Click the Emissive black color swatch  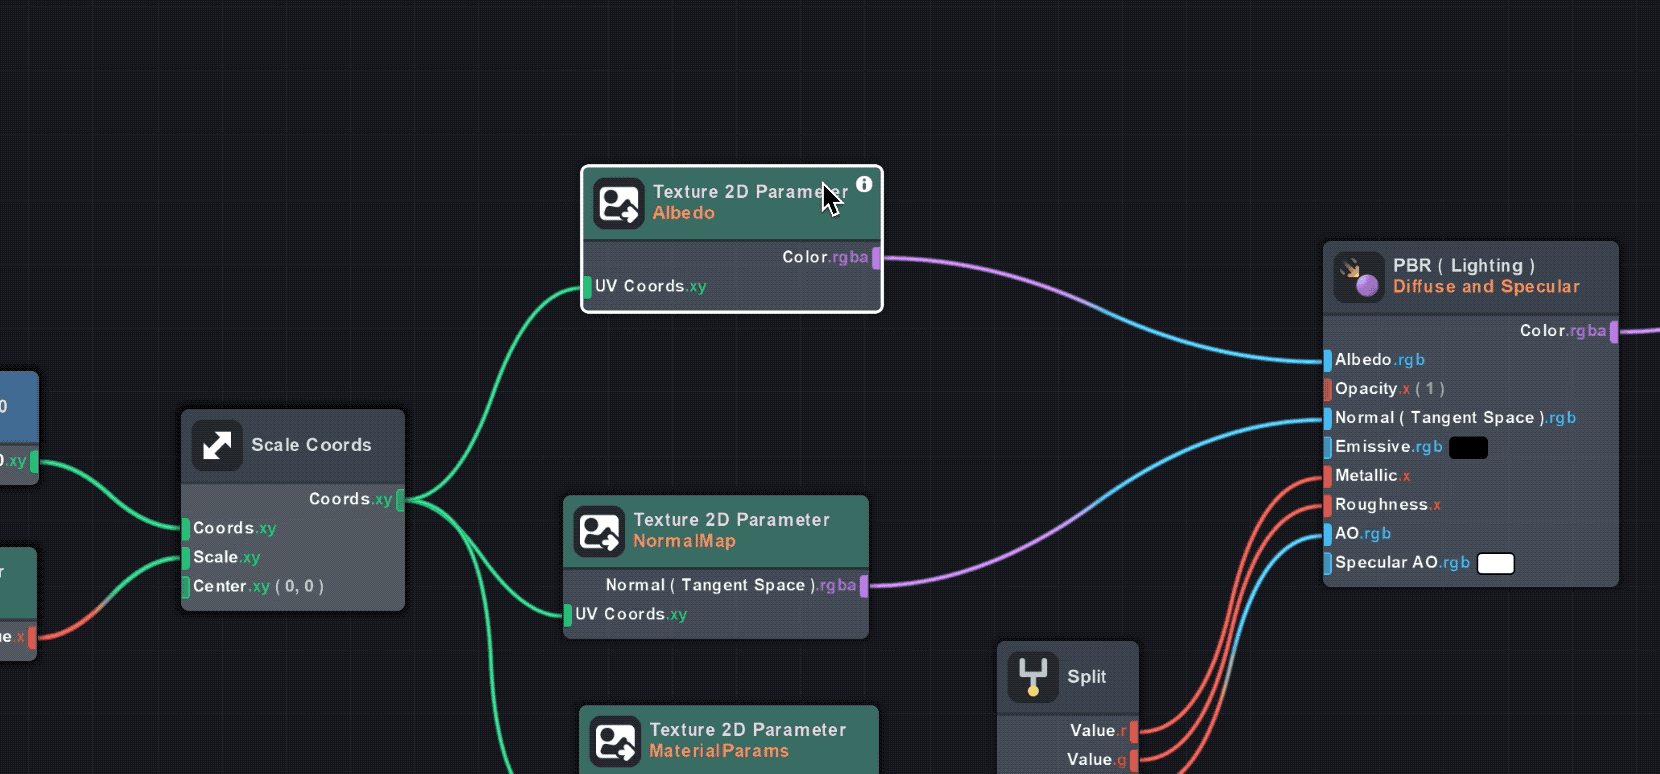pyautogui.click(x=1468, y=448)
